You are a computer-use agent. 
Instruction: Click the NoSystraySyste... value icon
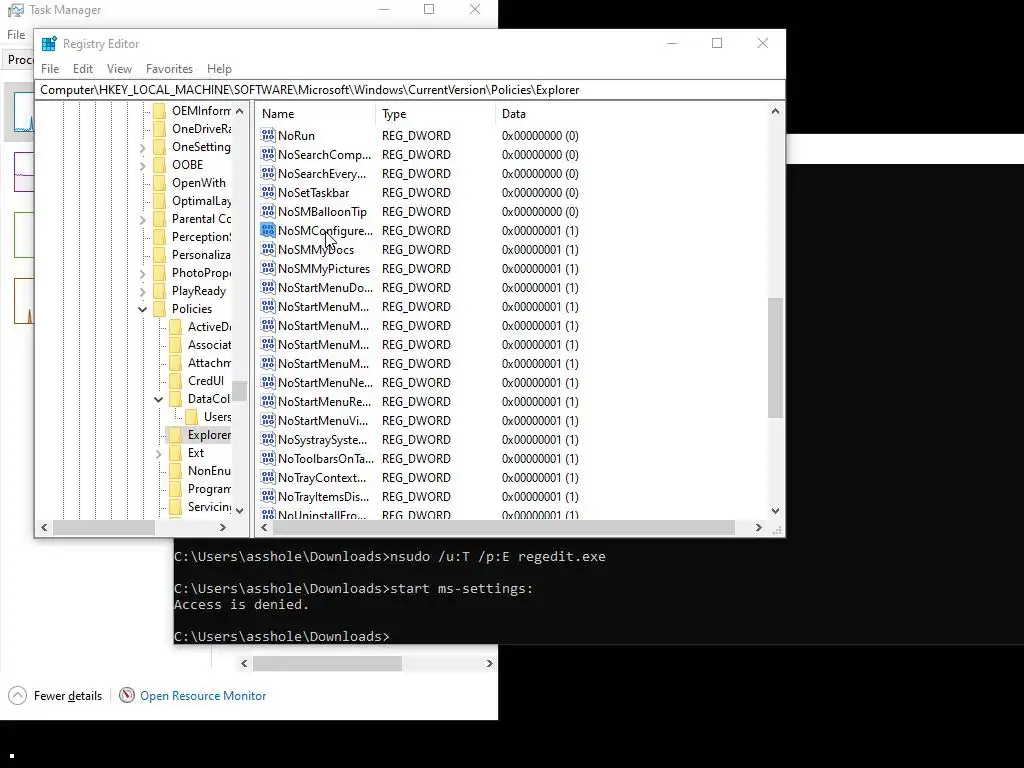point(268,439)
